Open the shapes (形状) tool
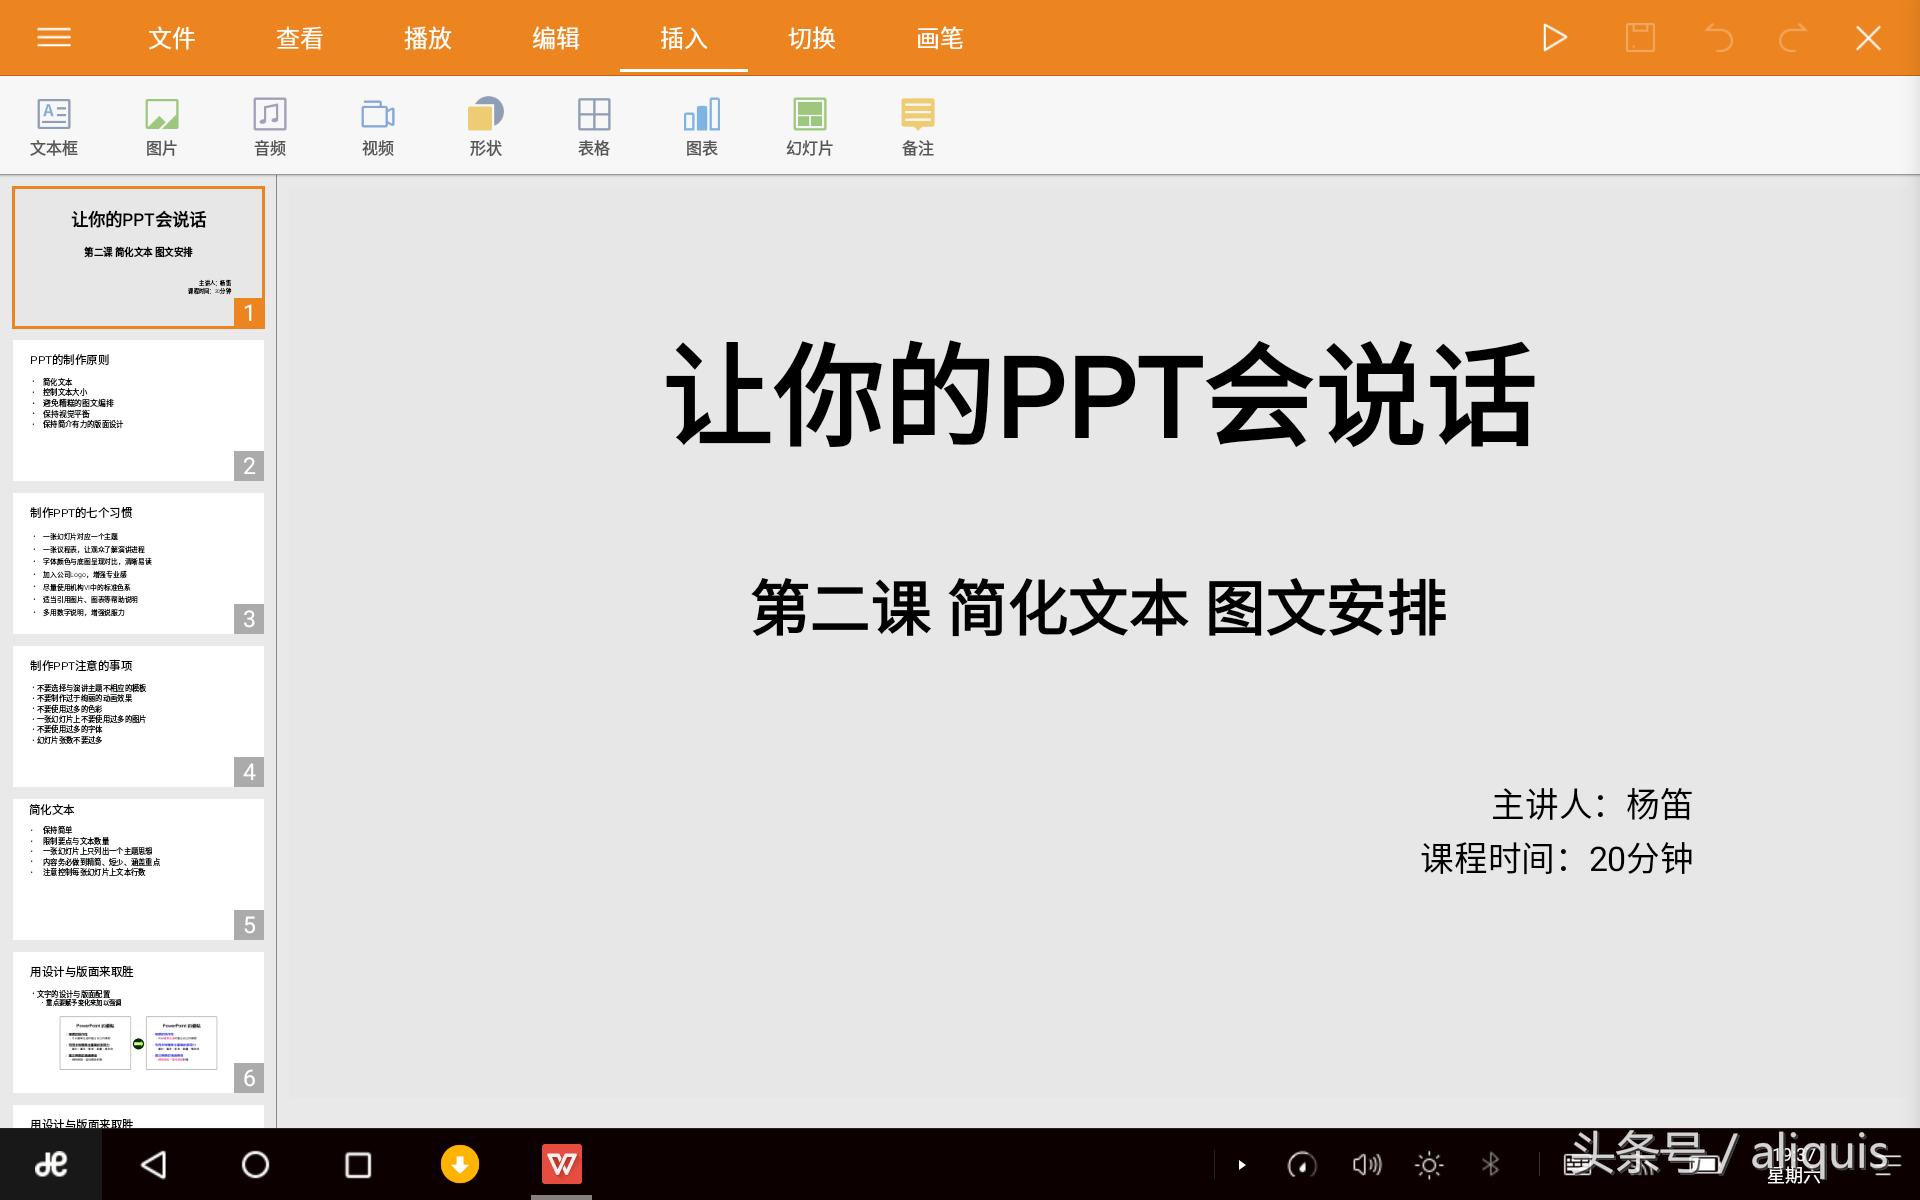 coord(485,126)
